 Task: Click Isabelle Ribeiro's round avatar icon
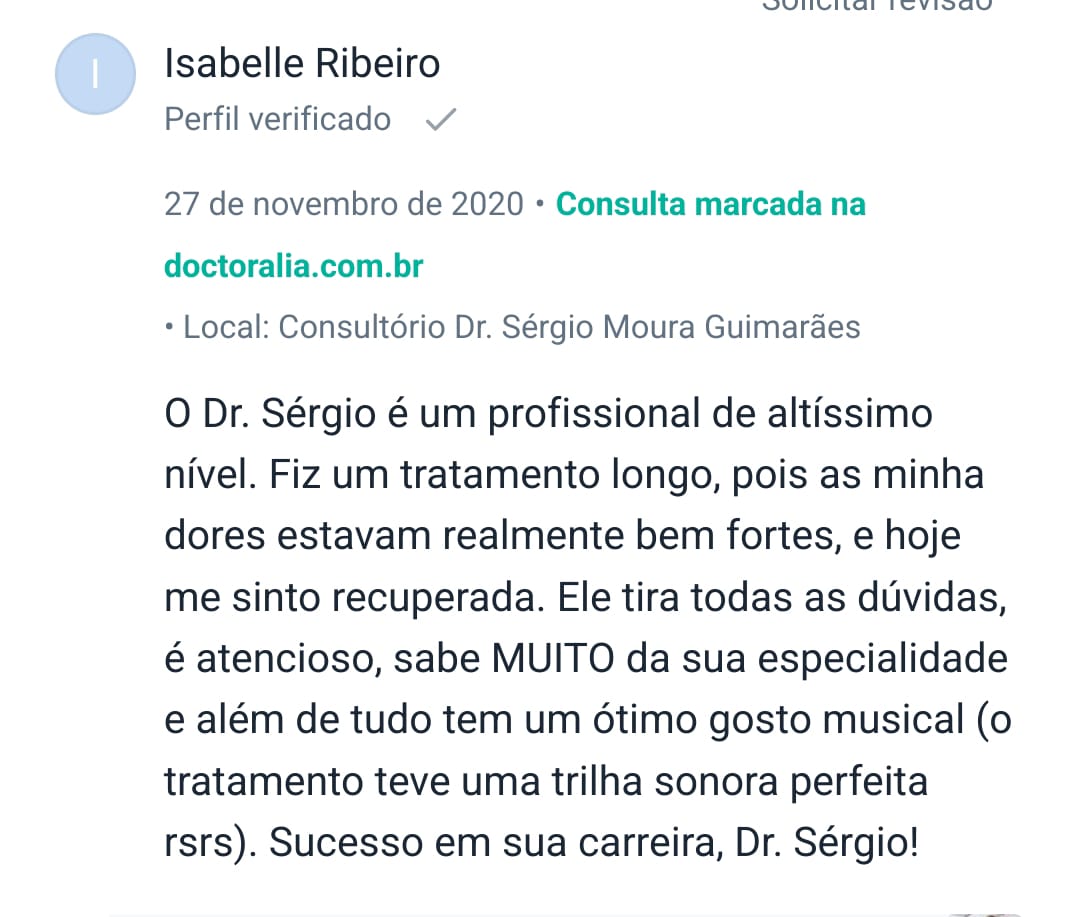pos(95,73)
